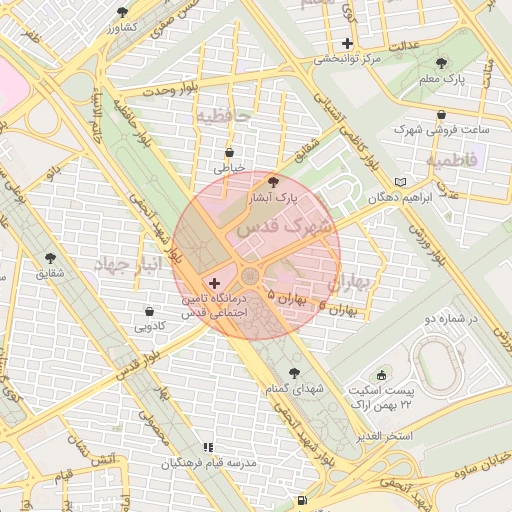
Task: Select the fuel station icon at the bottom
Action: [x=302, y=500]
